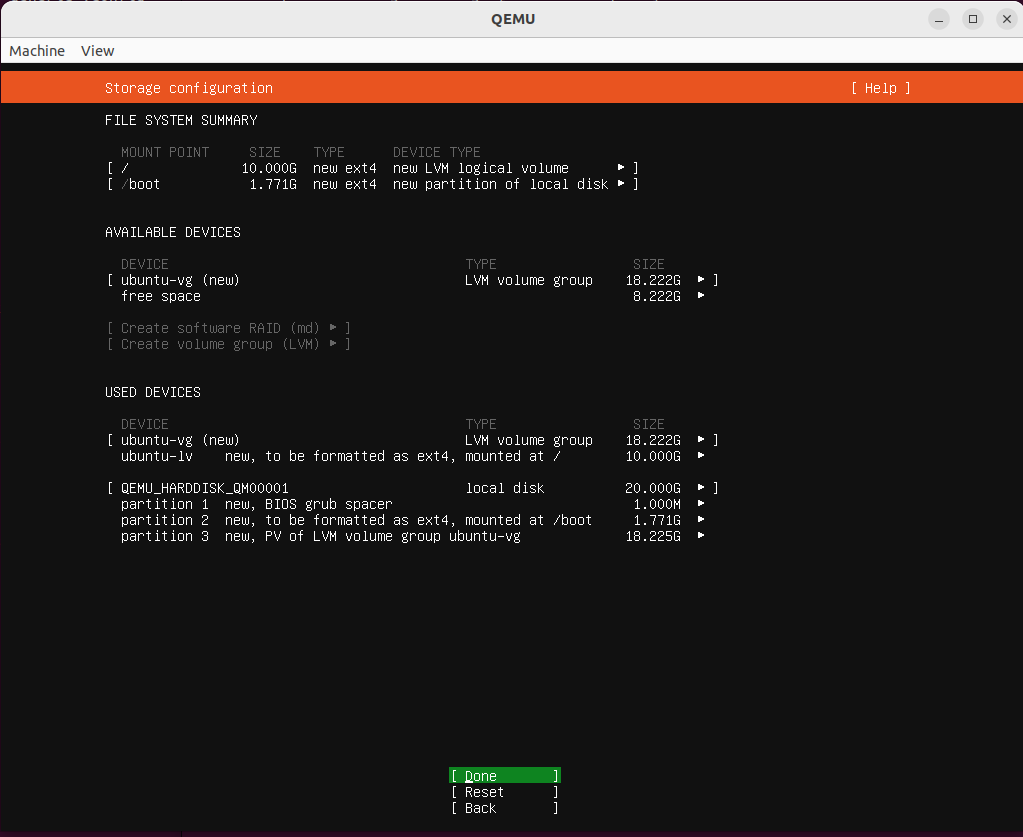
Task: Expand partition 2 /boot arrow
Action: pos(701,520)
